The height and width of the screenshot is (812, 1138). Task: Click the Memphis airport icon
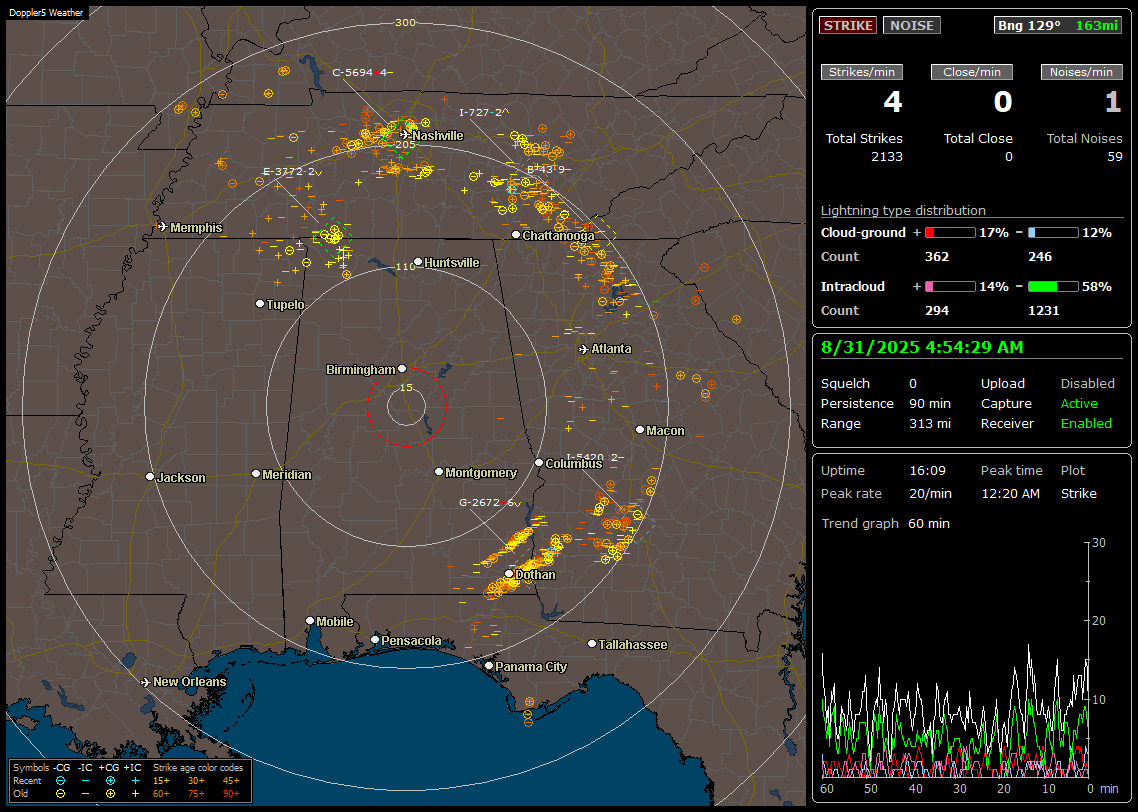tap(163, 226)
